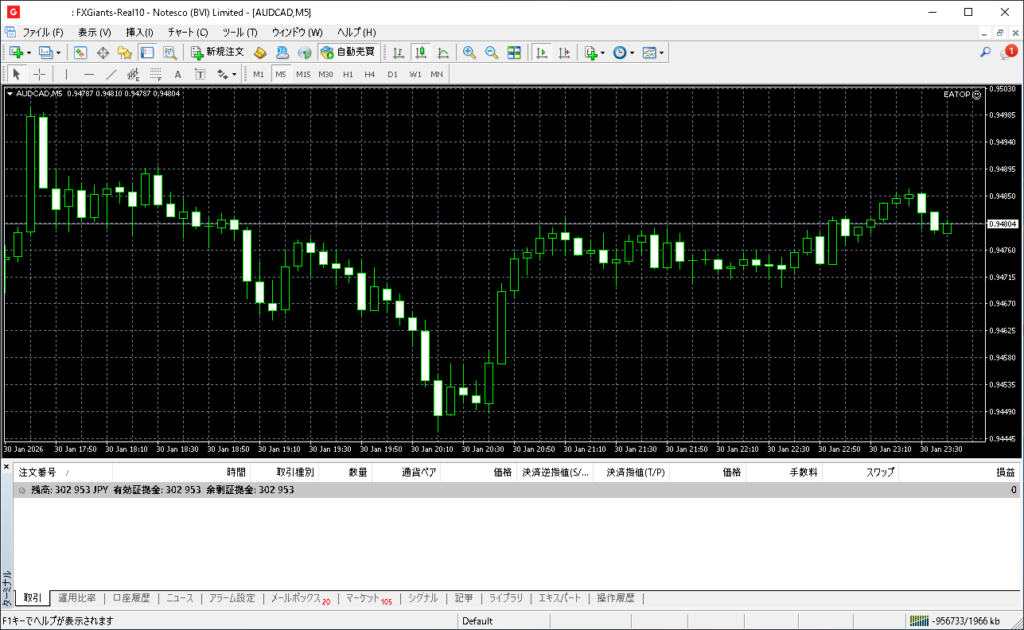
Task: Toggle chart shift icon
Action: tap(564, 52)
